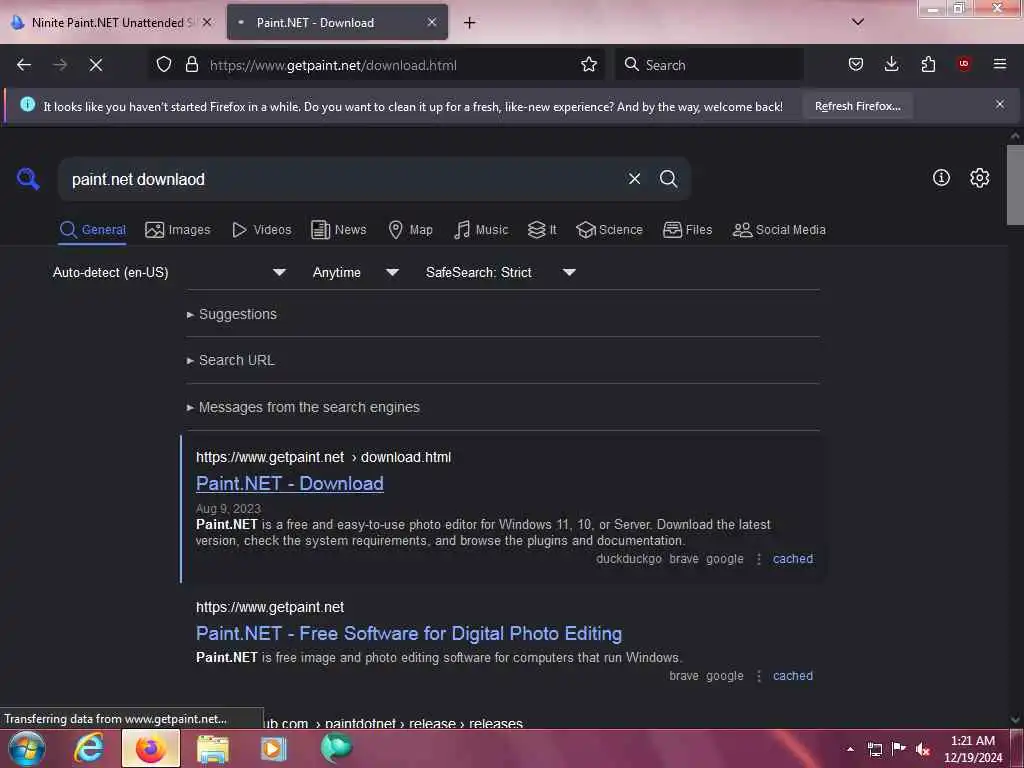Screen dimensions: 1024x768
Task: Open the Files category
Action: (687, 230)
